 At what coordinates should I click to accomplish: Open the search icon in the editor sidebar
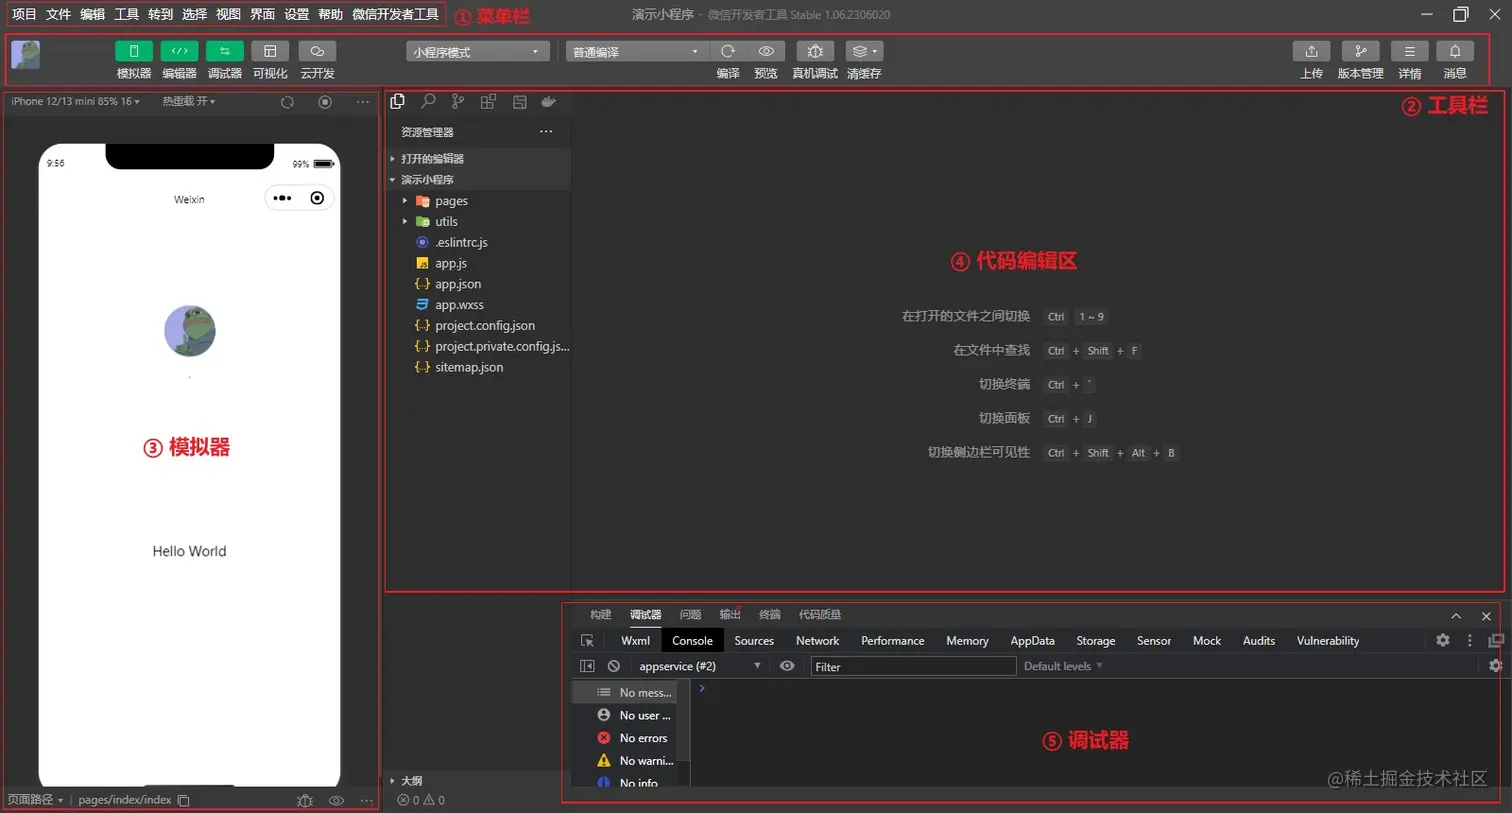pos(428,101)
